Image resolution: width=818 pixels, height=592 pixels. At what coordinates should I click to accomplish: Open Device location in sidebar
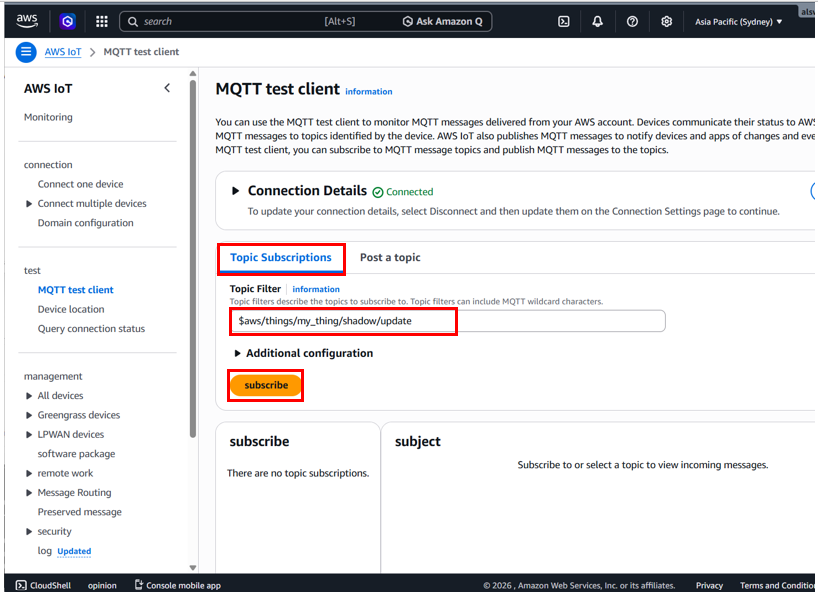pyautogui.click(x=71, y=309)
